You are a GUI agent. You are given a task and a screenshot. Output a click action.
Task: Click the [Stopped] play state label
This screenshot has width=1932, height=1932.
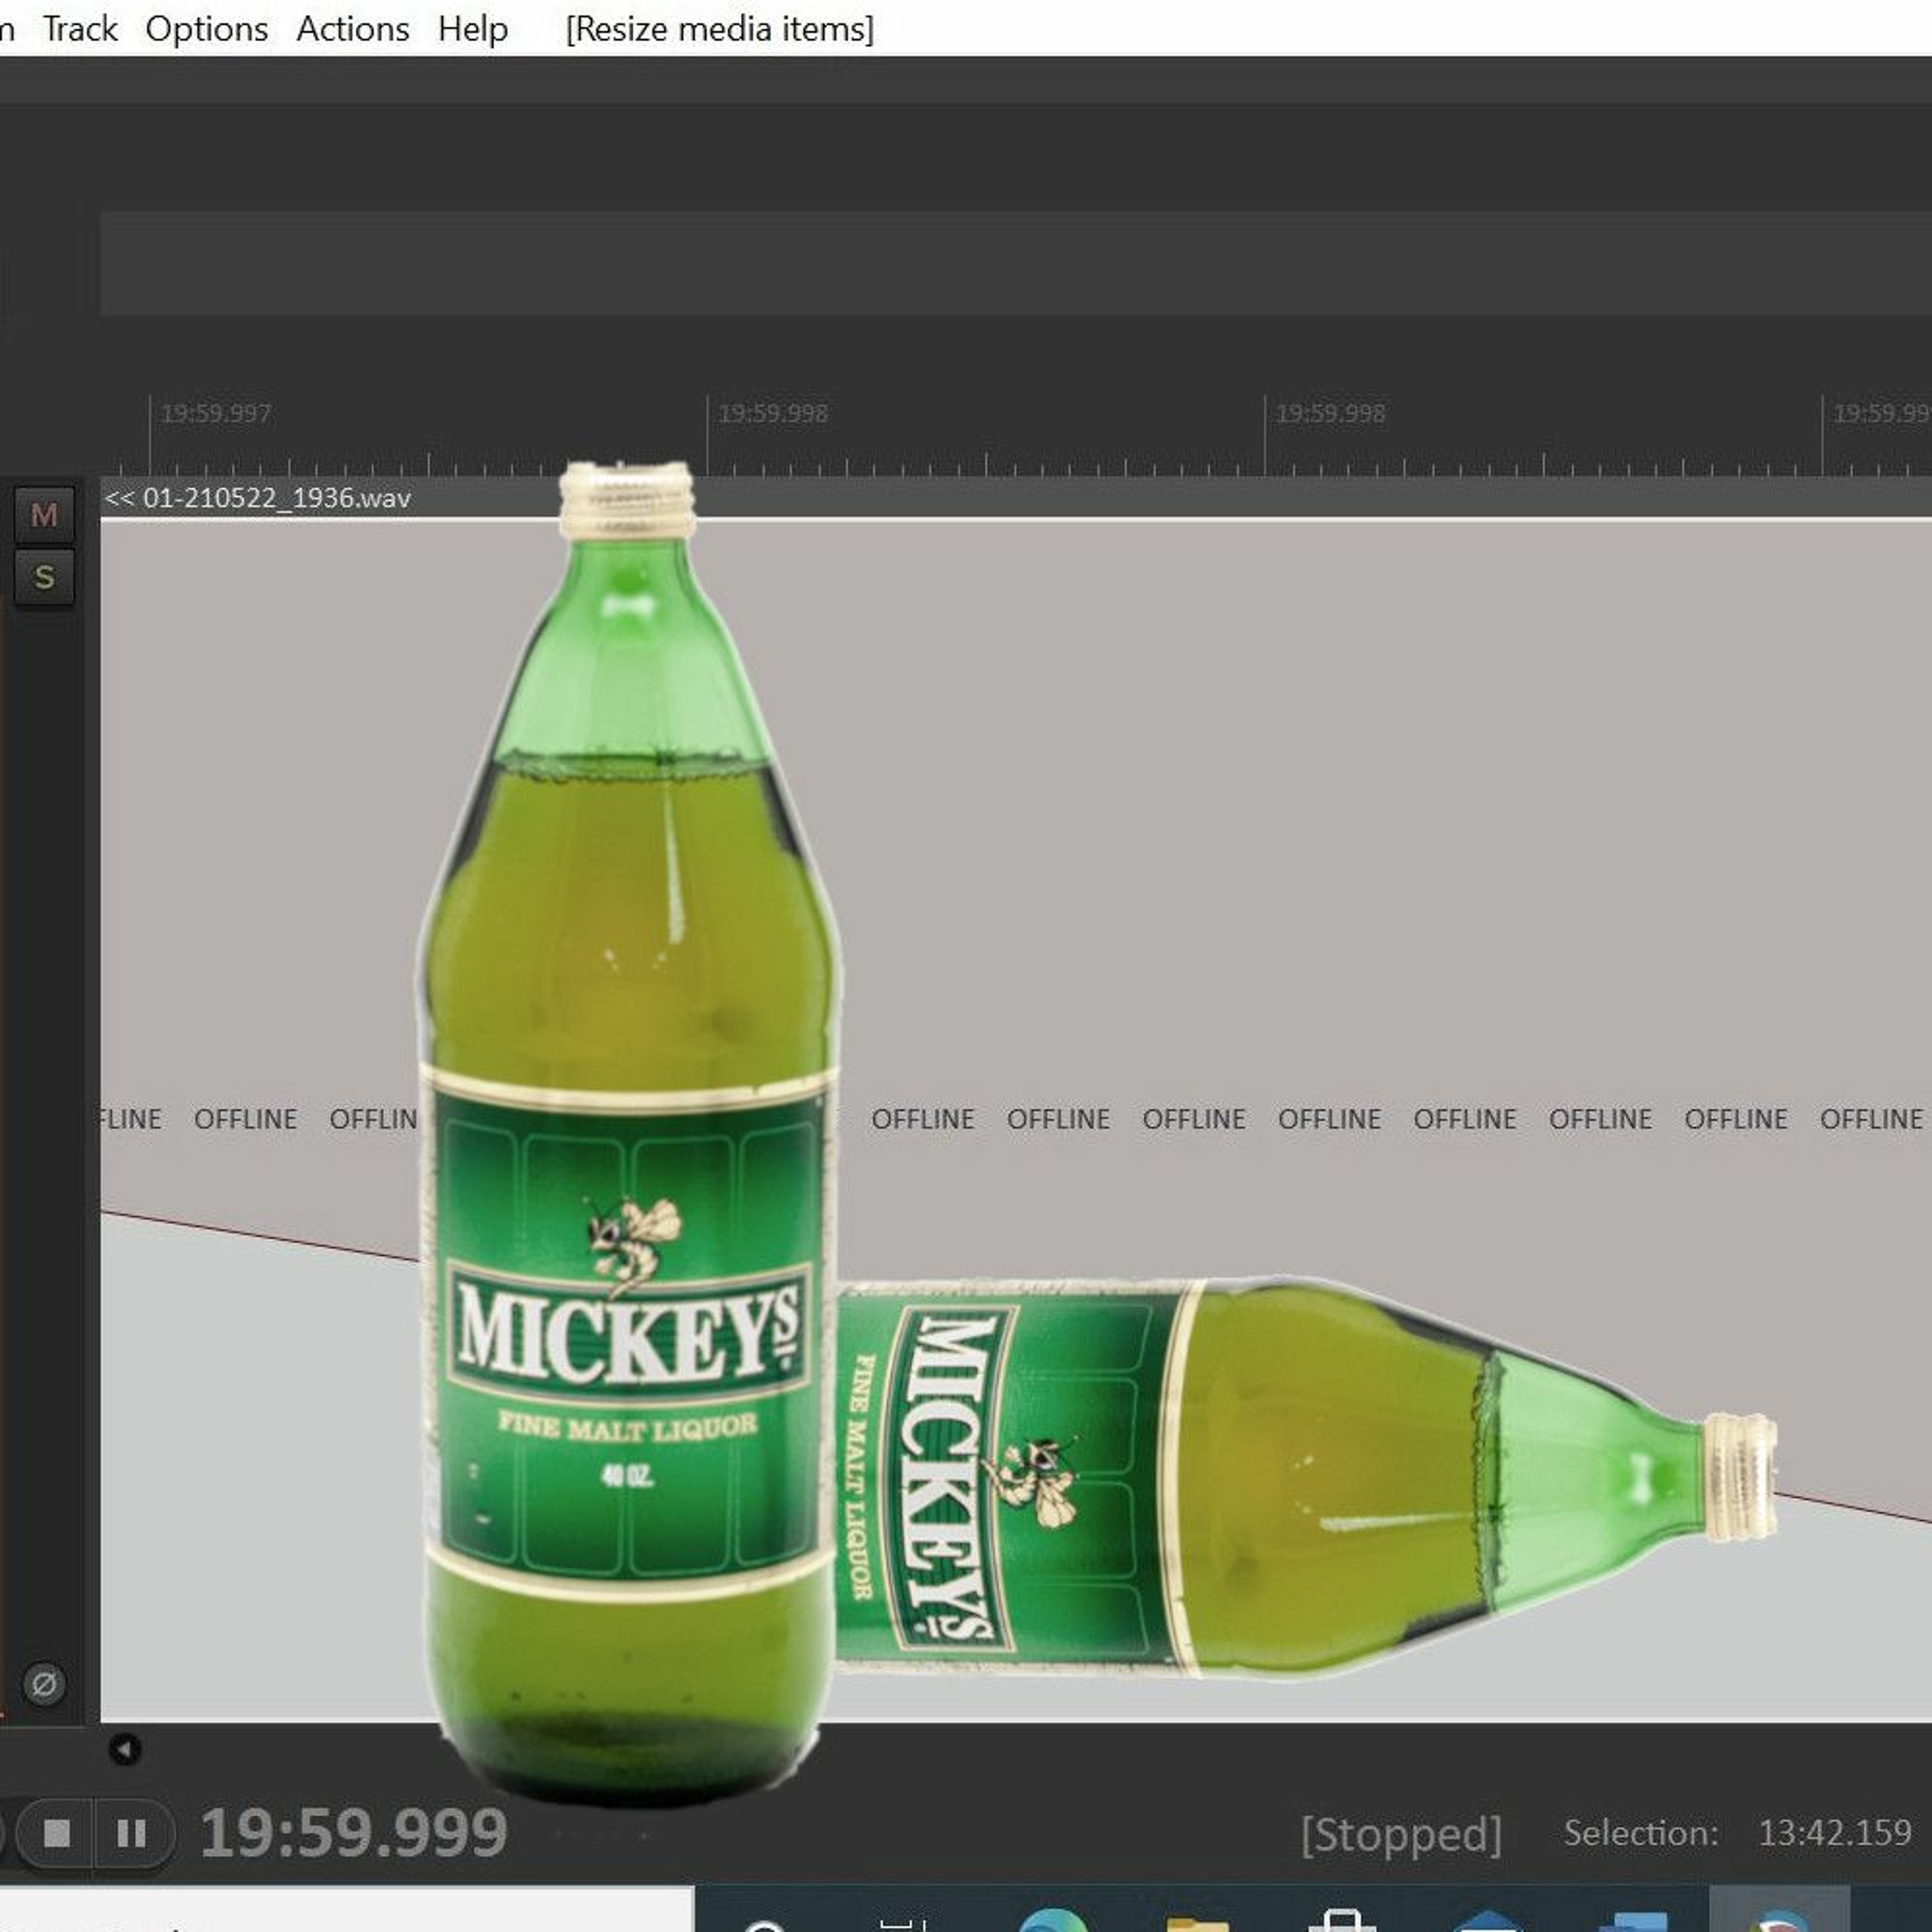tap(1401, 1835)
